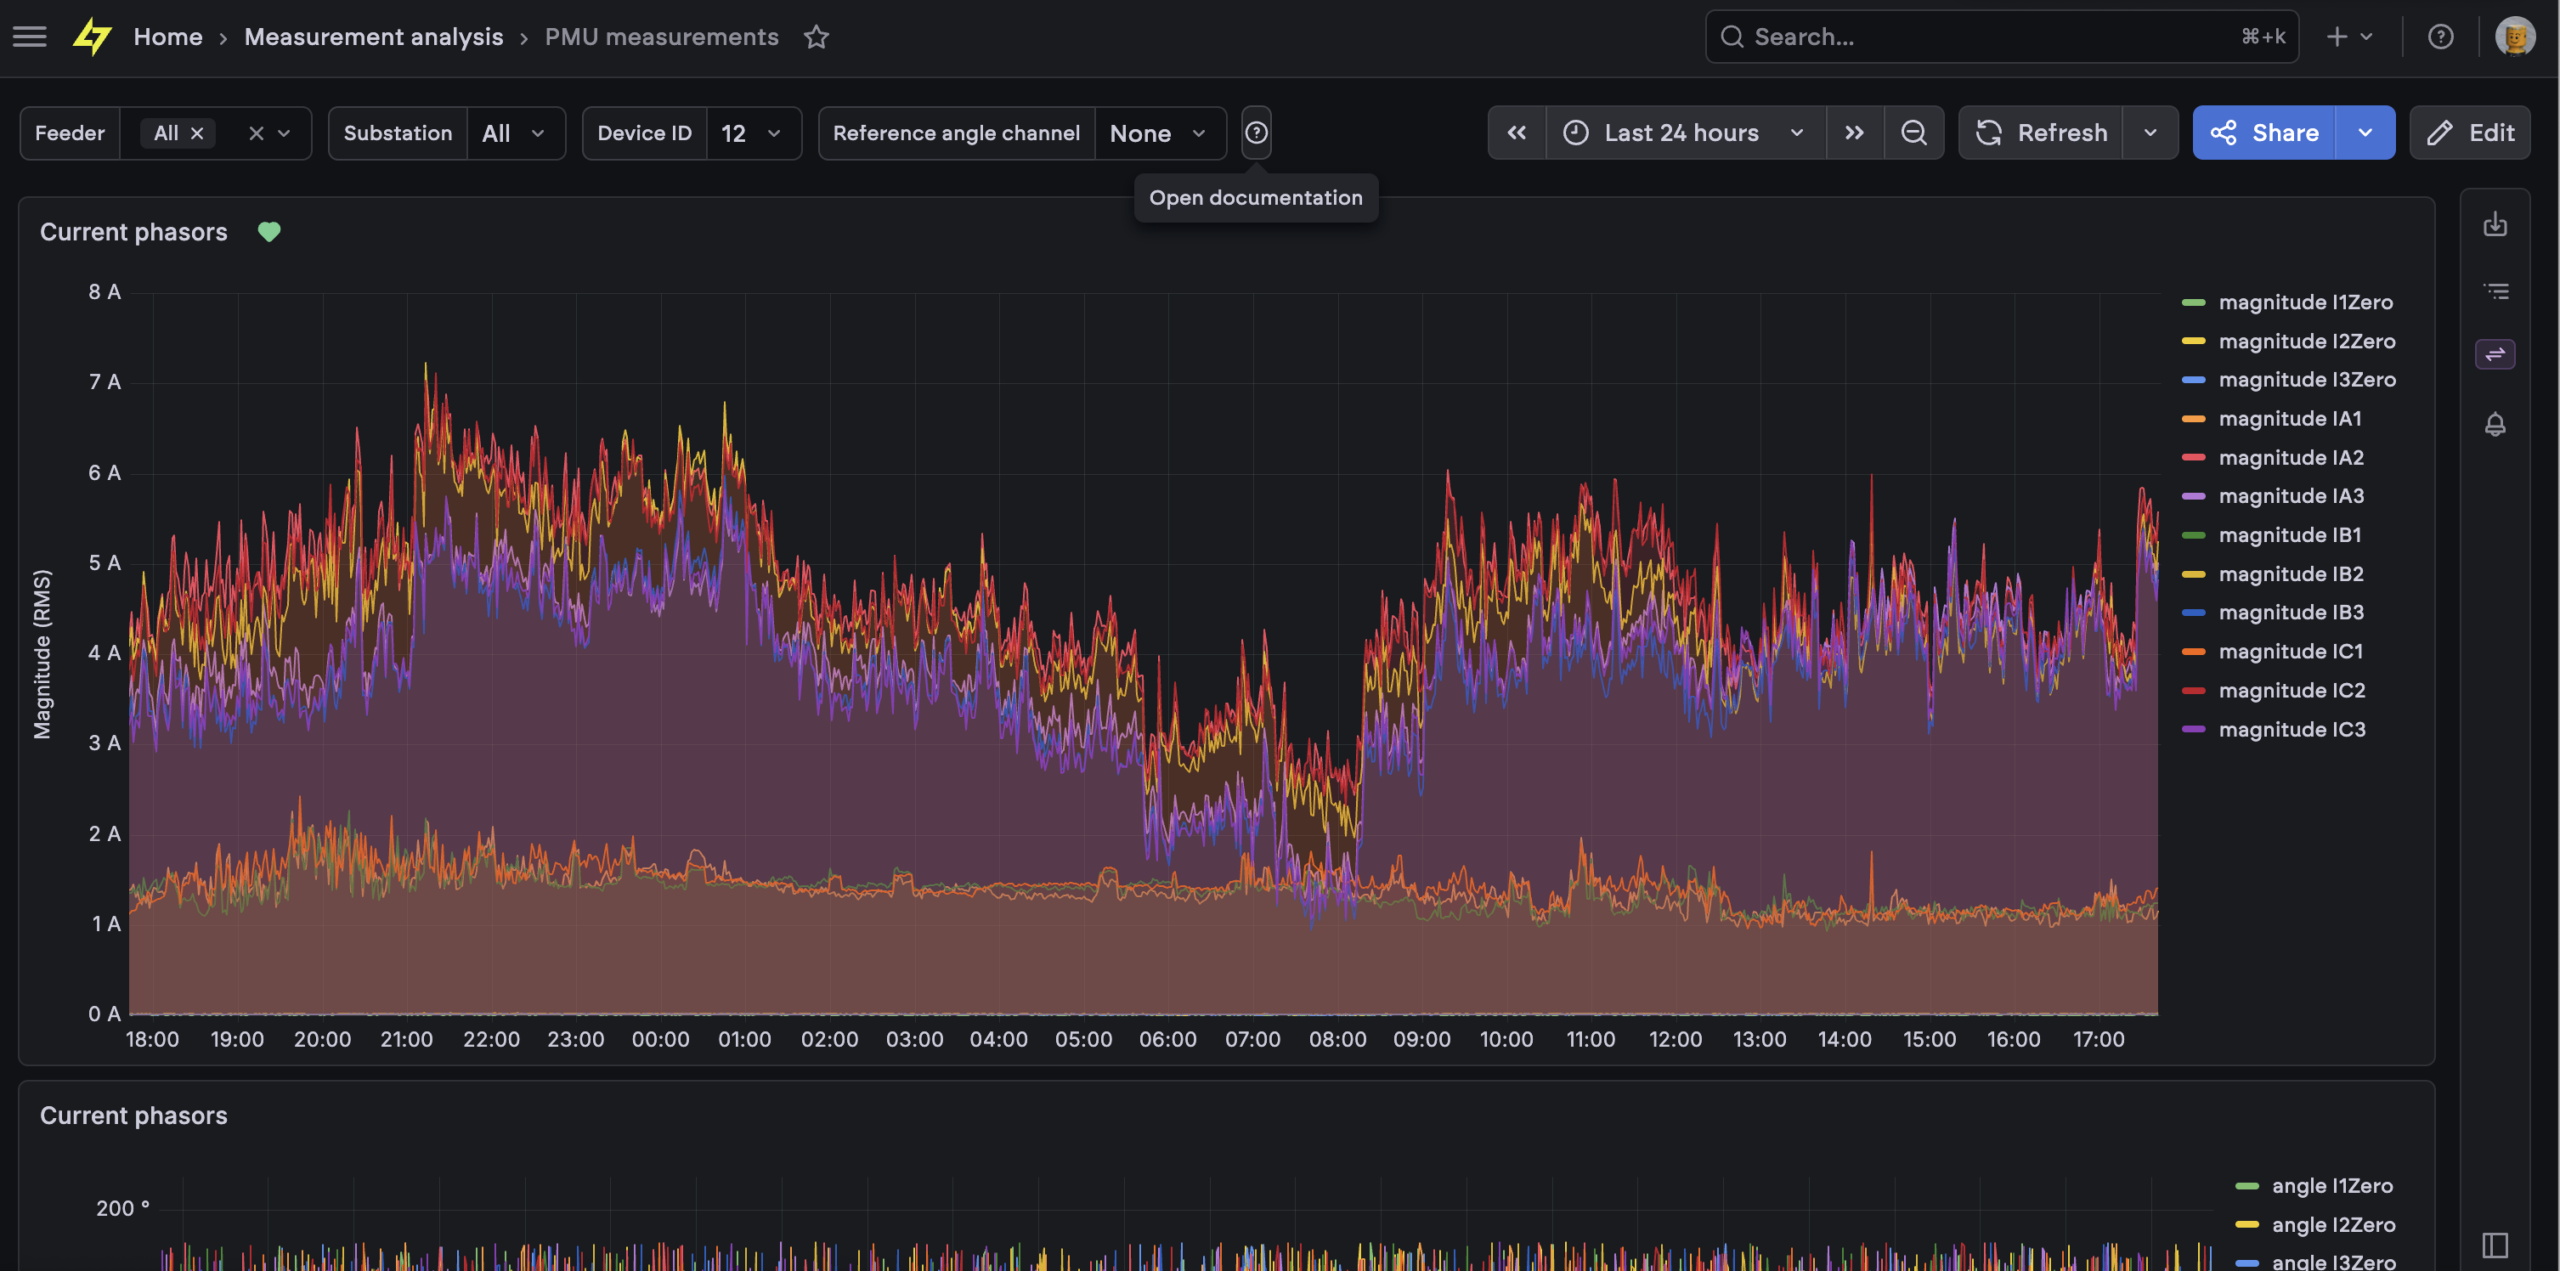Screen dimensions: 2560x1271
Task: Shift time range backward with double-left arrows
Action: point(1517,133)
